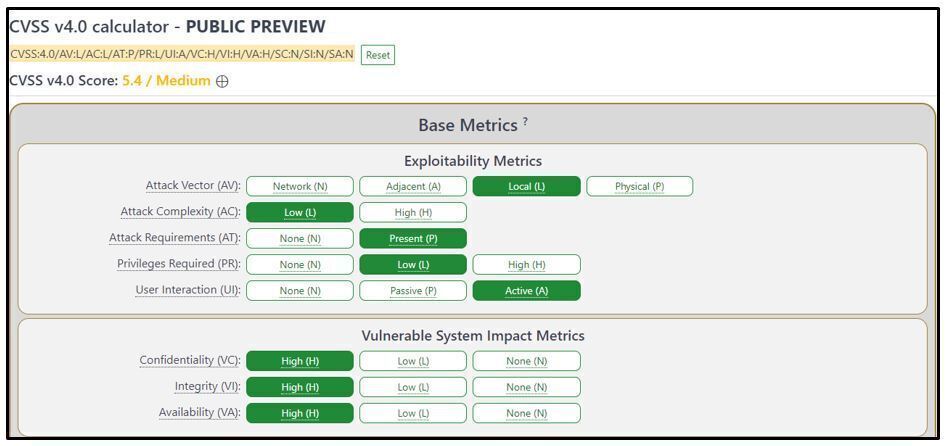
Task: Choose Adjacent (A) for Attack Vector
Action: point(413,186)
